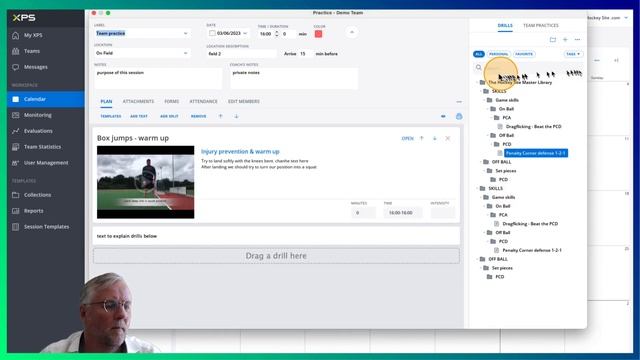
Task: Open Reports in the sidebar
Action: coord(33,211)
